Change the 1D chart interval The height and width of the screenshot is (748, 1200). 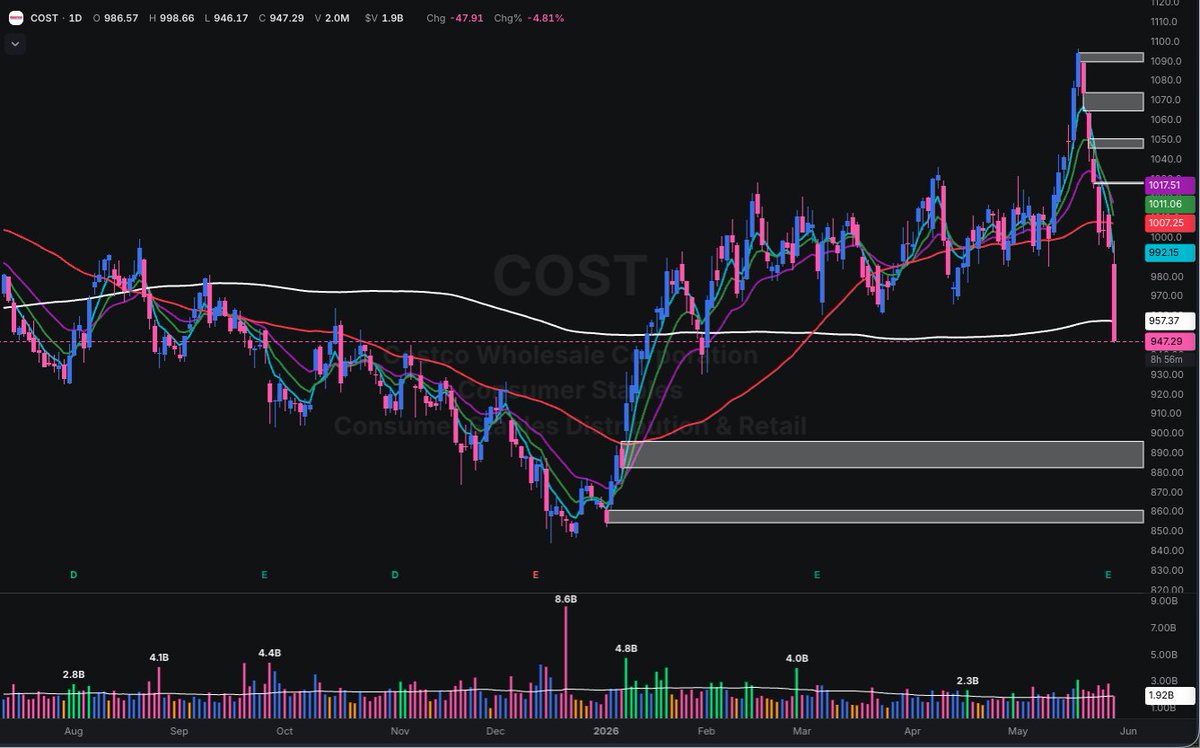76,18
